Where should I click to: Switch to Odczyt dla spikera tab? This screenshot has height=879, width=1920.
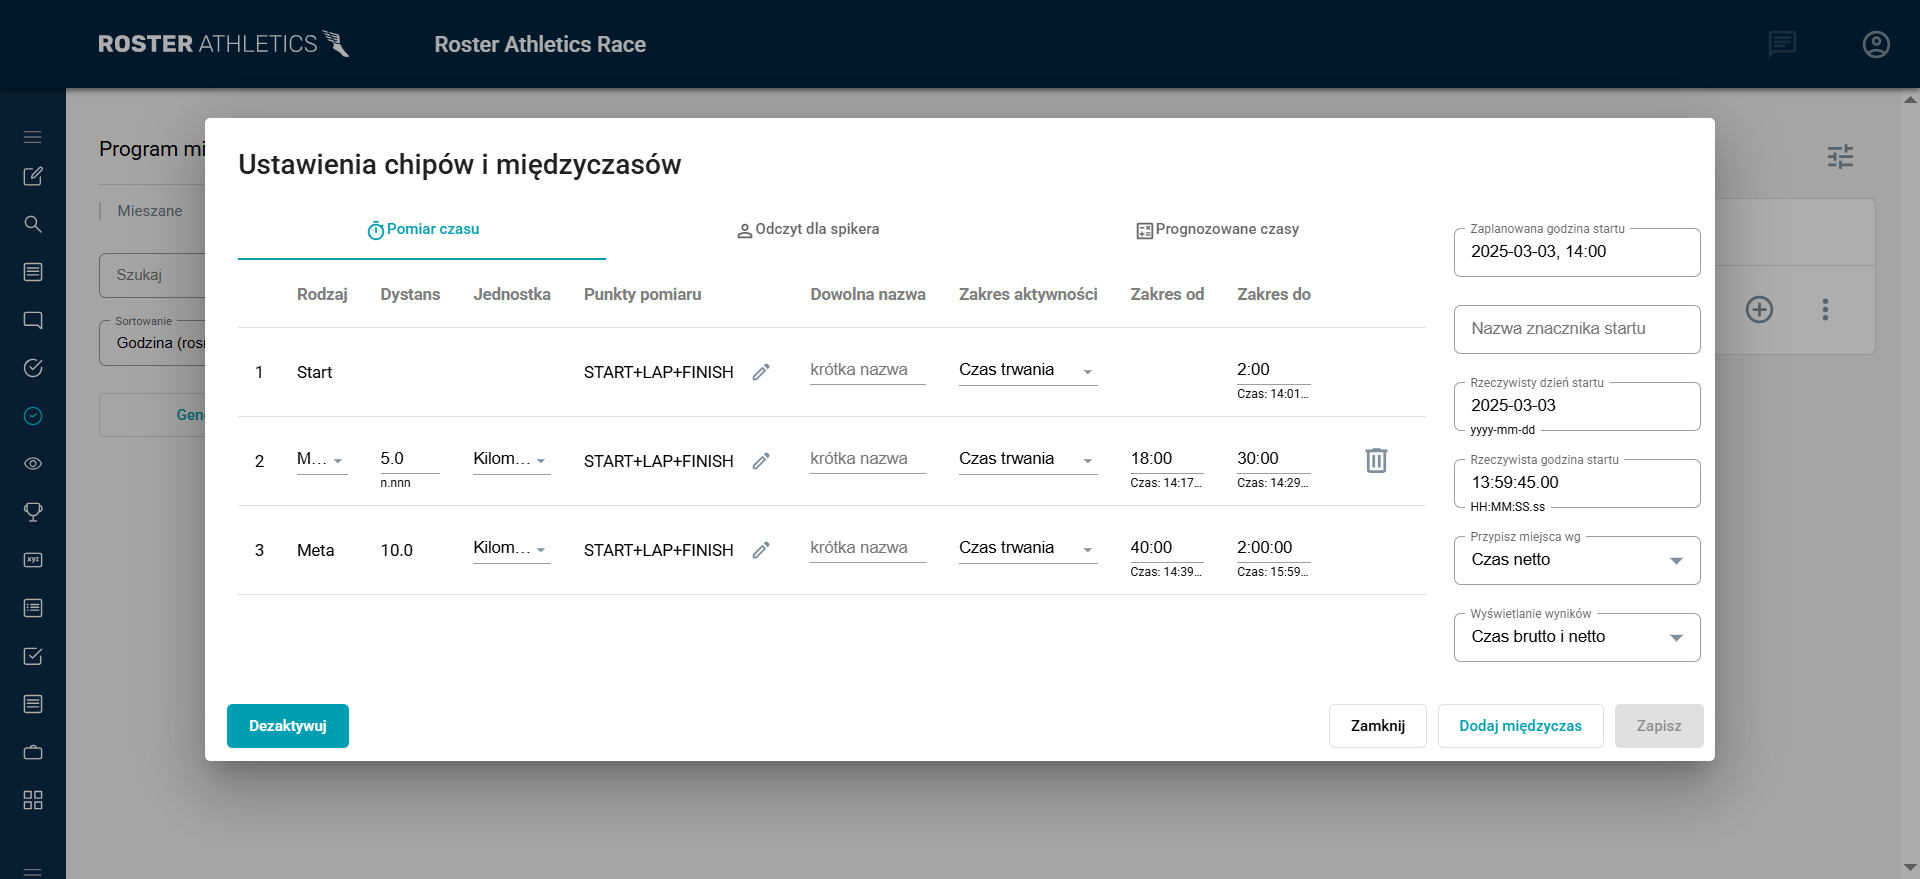point(808,230)
